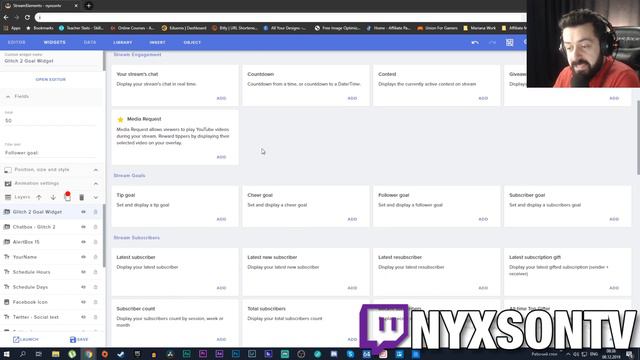Switch to Chrome in the taskbar

coord(89,354)
